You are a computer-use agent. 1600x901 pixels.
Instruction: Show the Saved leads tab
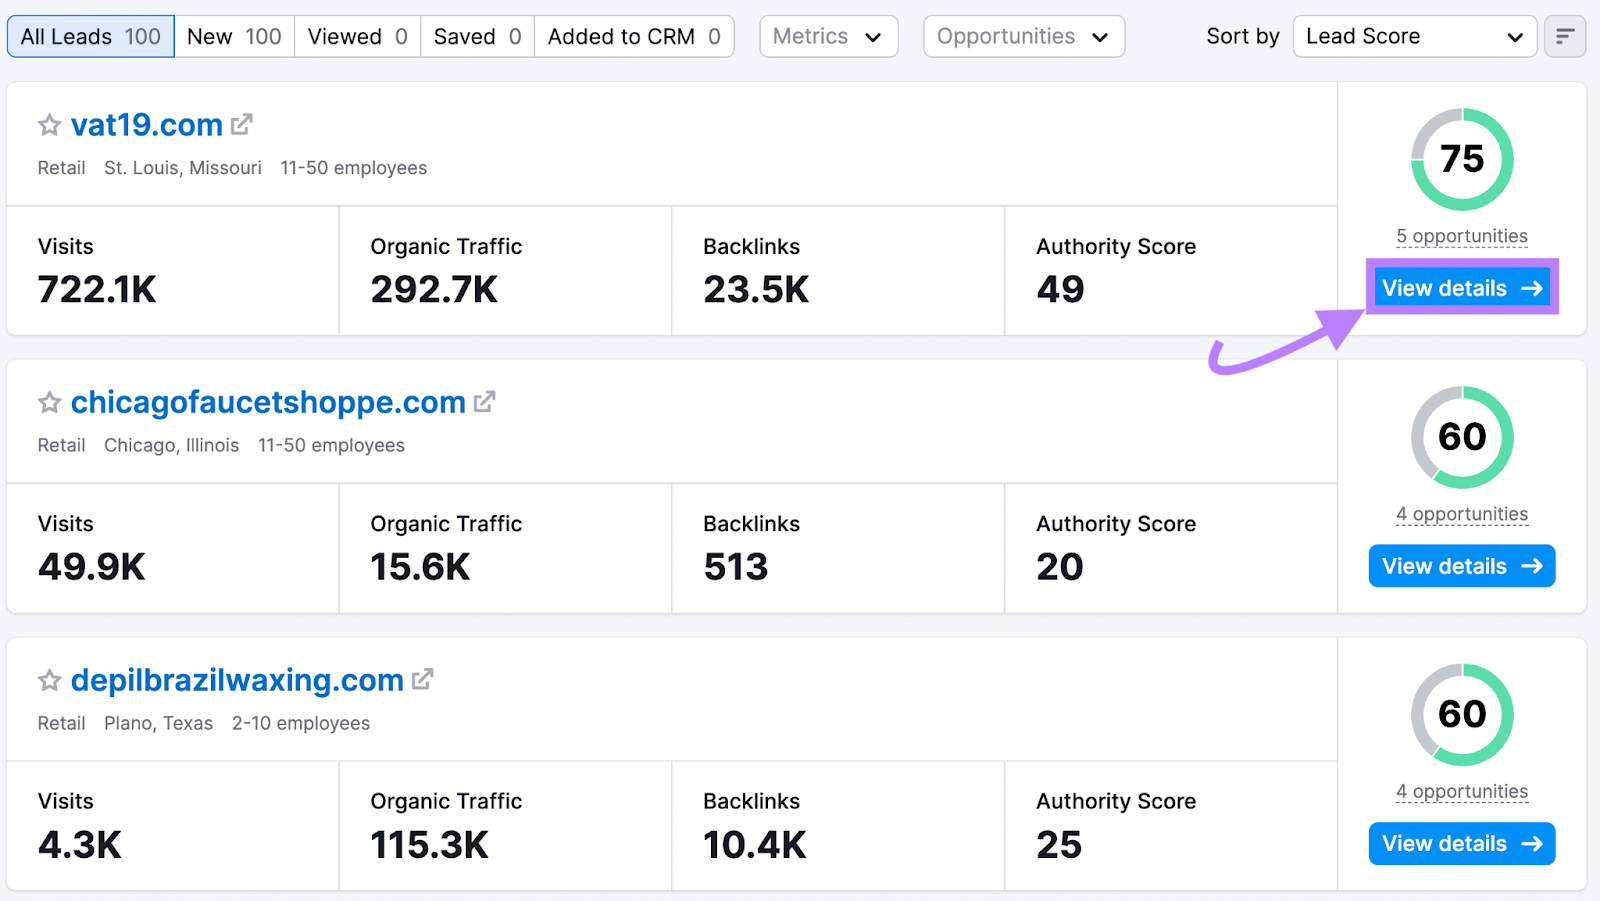pyautogui.click(x=477, y=37)
